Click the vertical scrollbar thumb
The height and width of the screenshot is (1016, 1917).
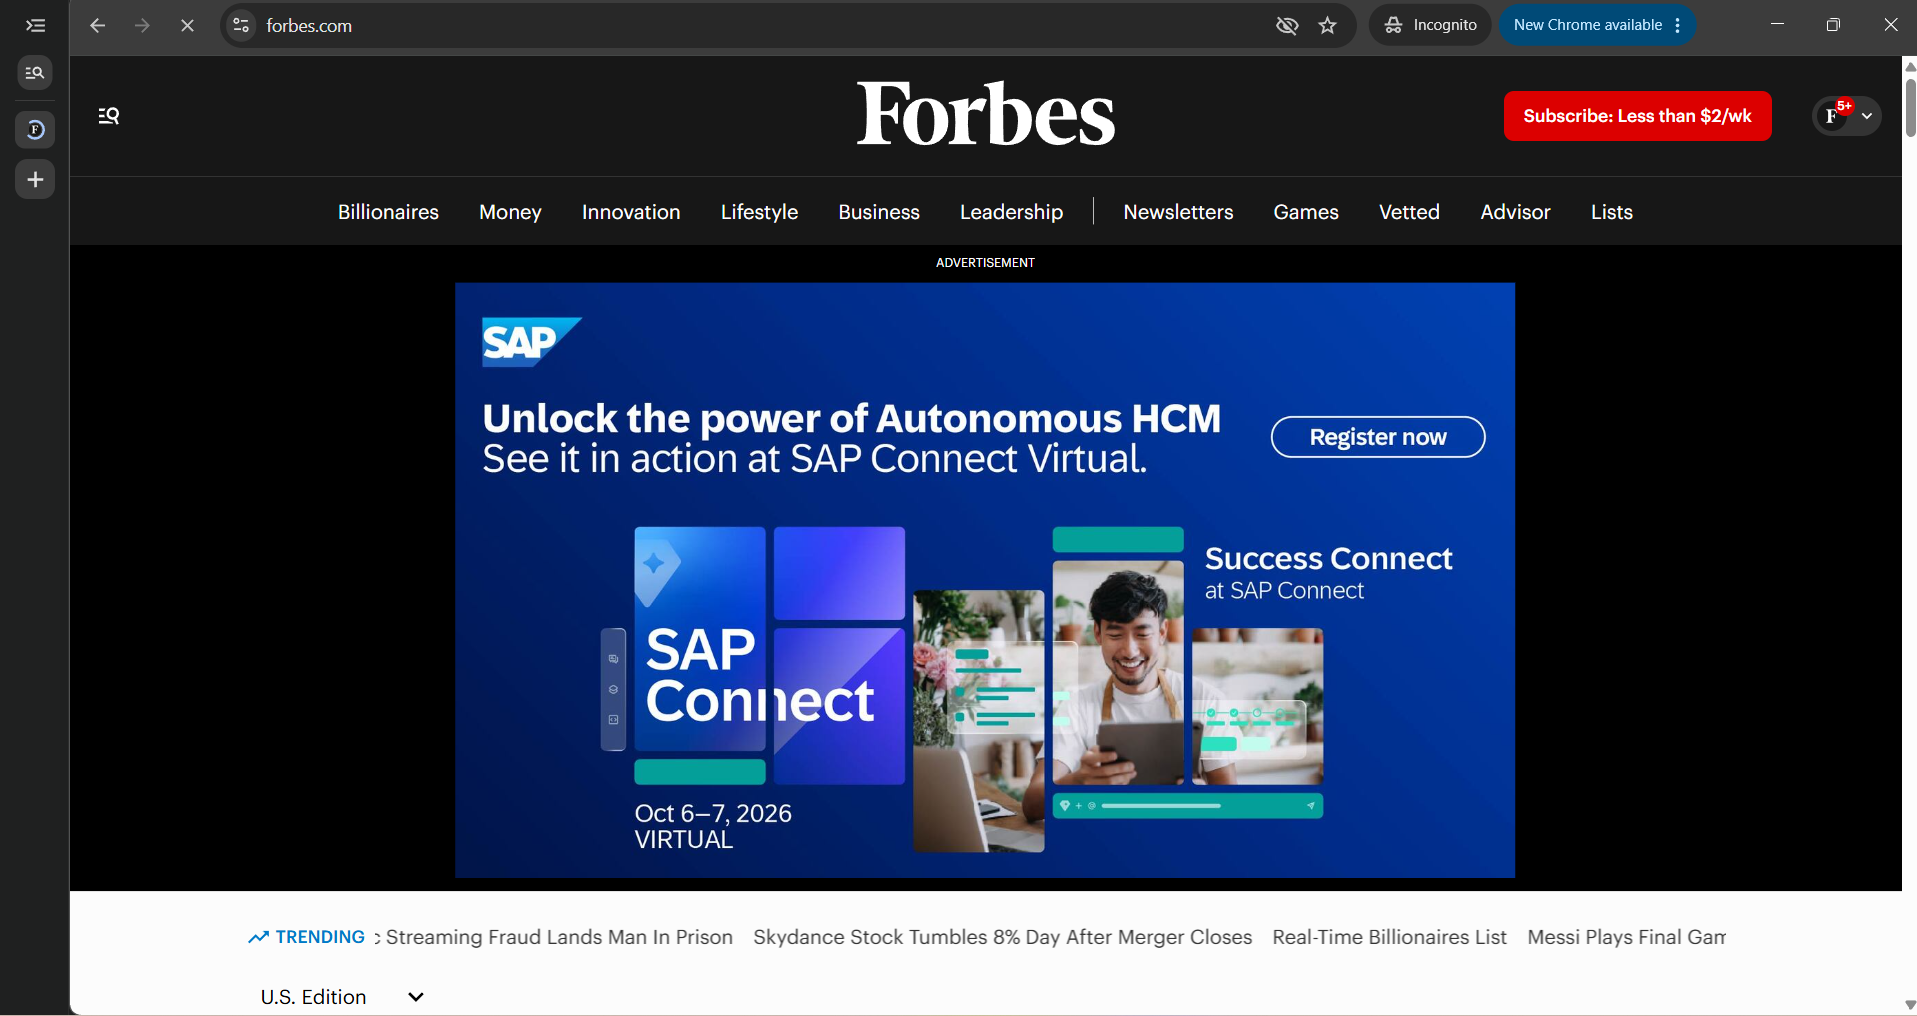[x=1909, y=107]
